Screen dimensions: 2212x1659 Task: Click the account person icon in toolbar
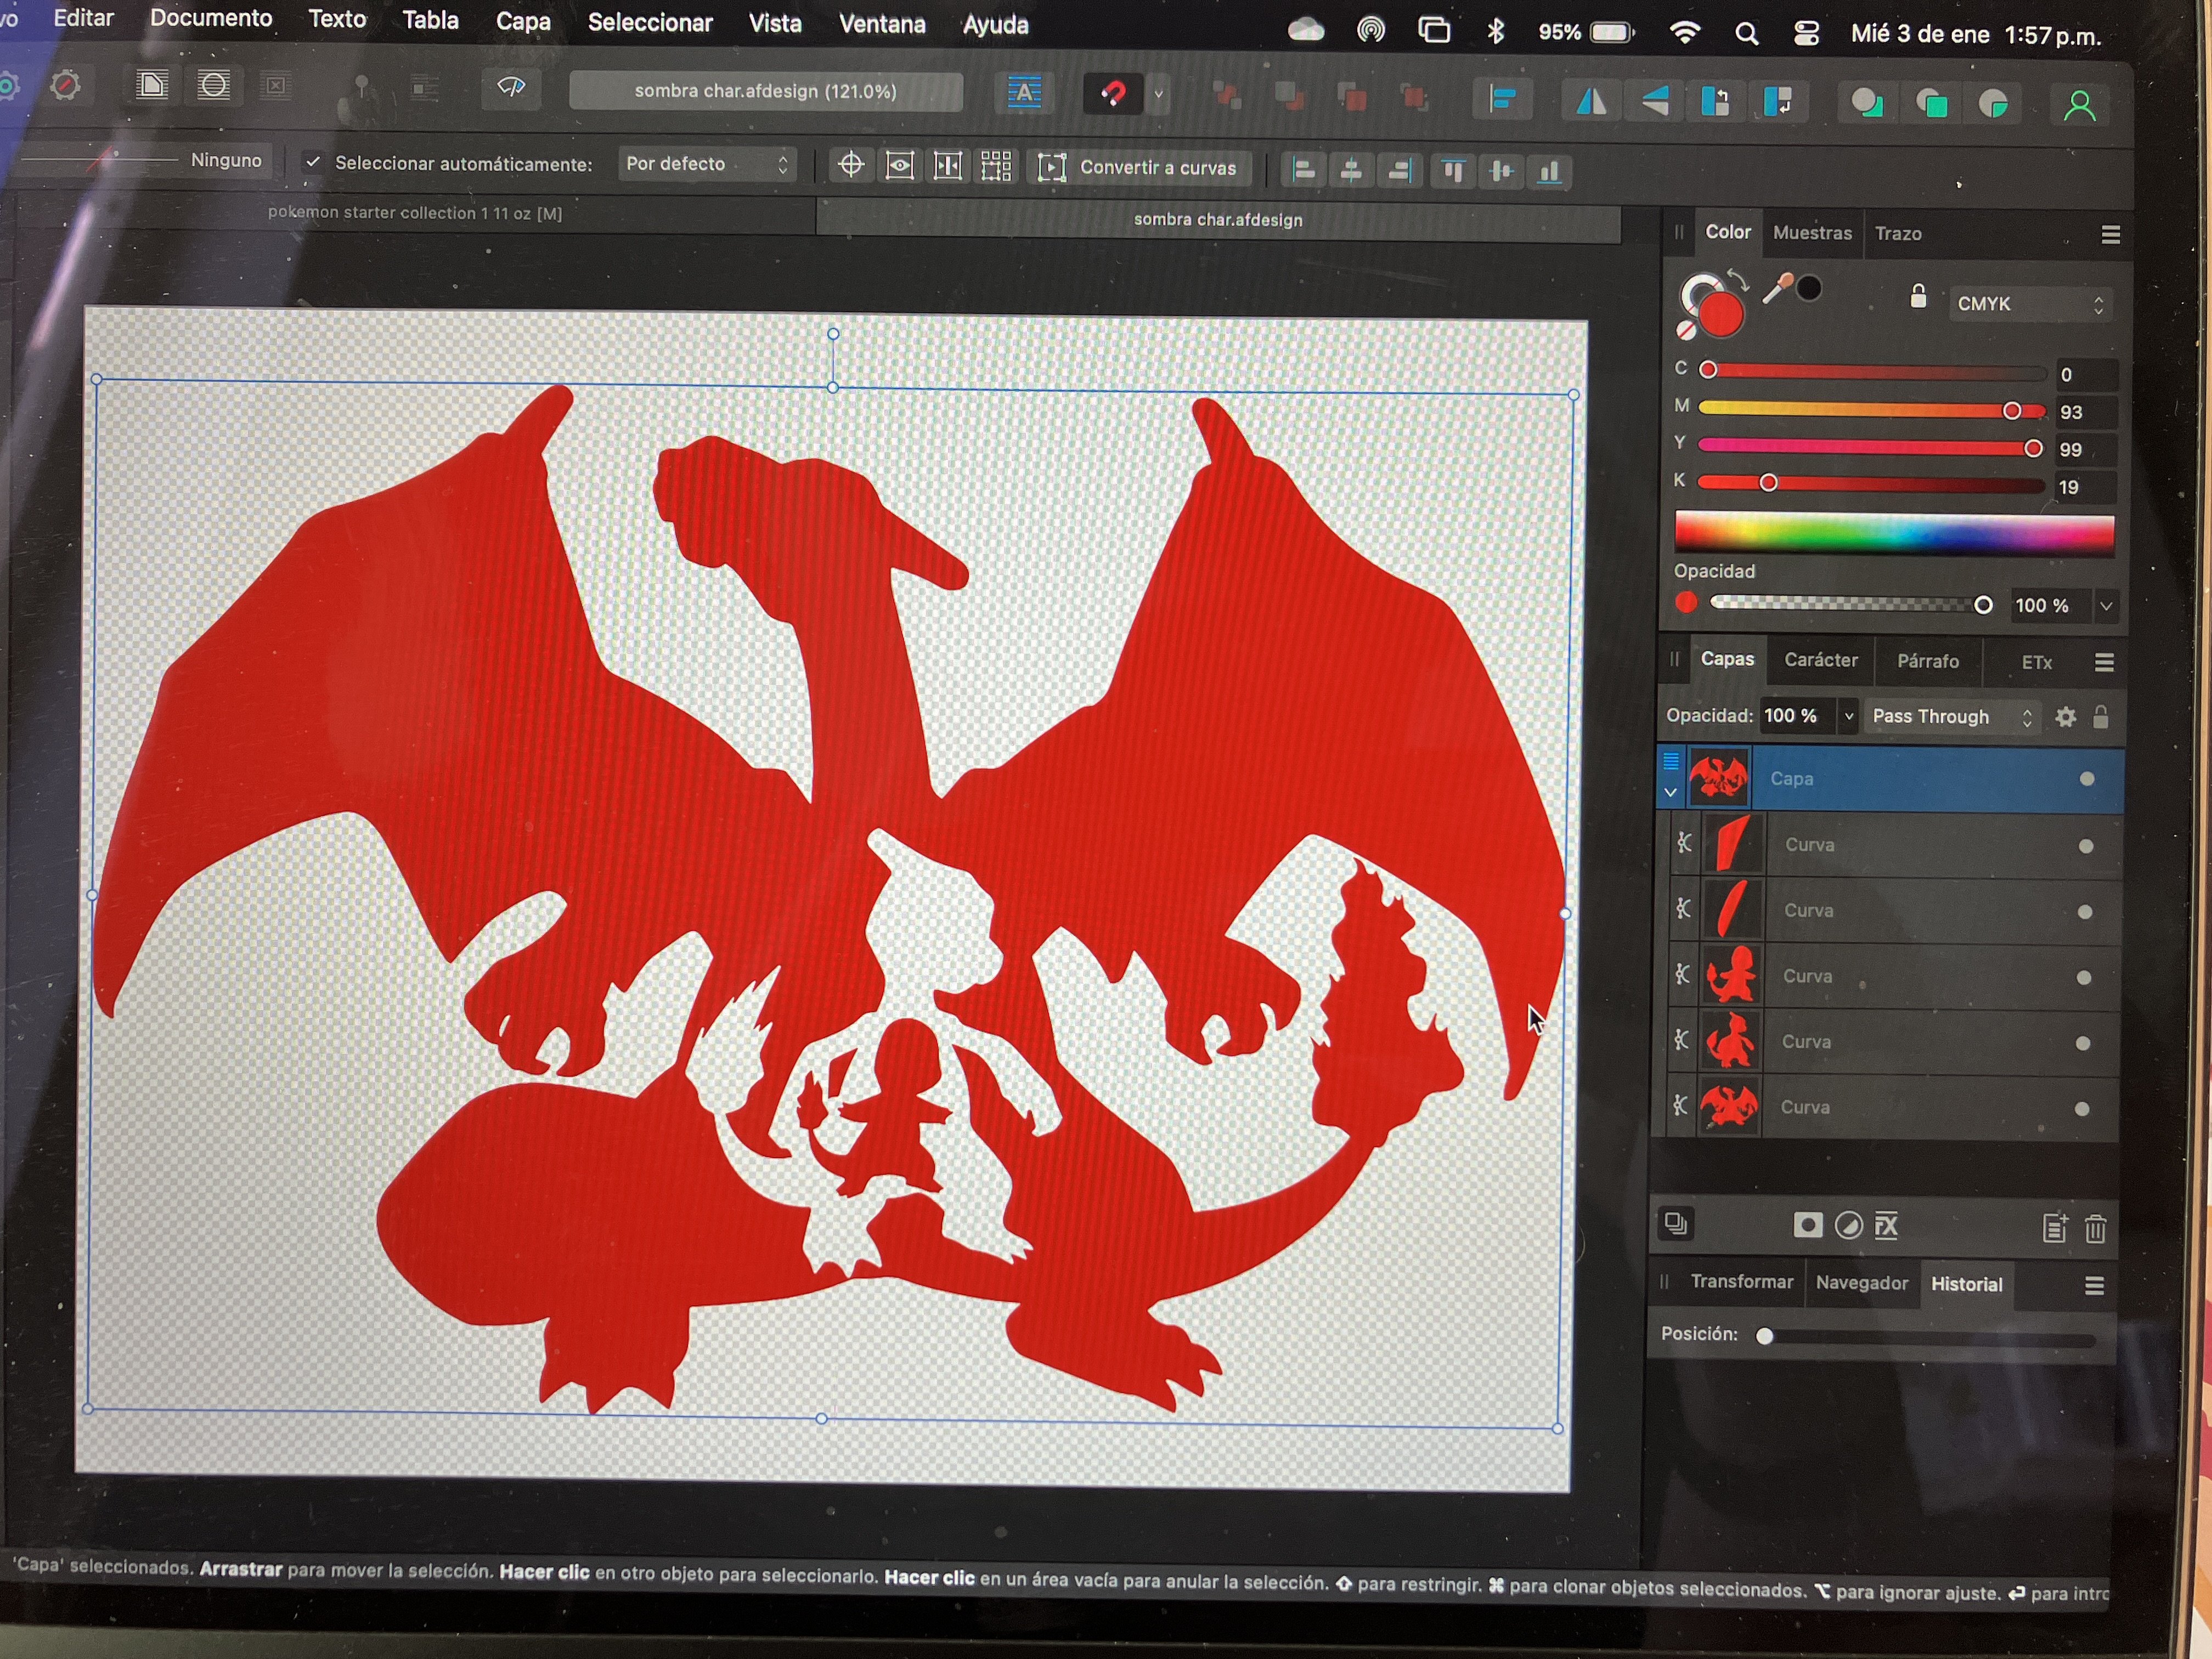(x=2080, y=105)
